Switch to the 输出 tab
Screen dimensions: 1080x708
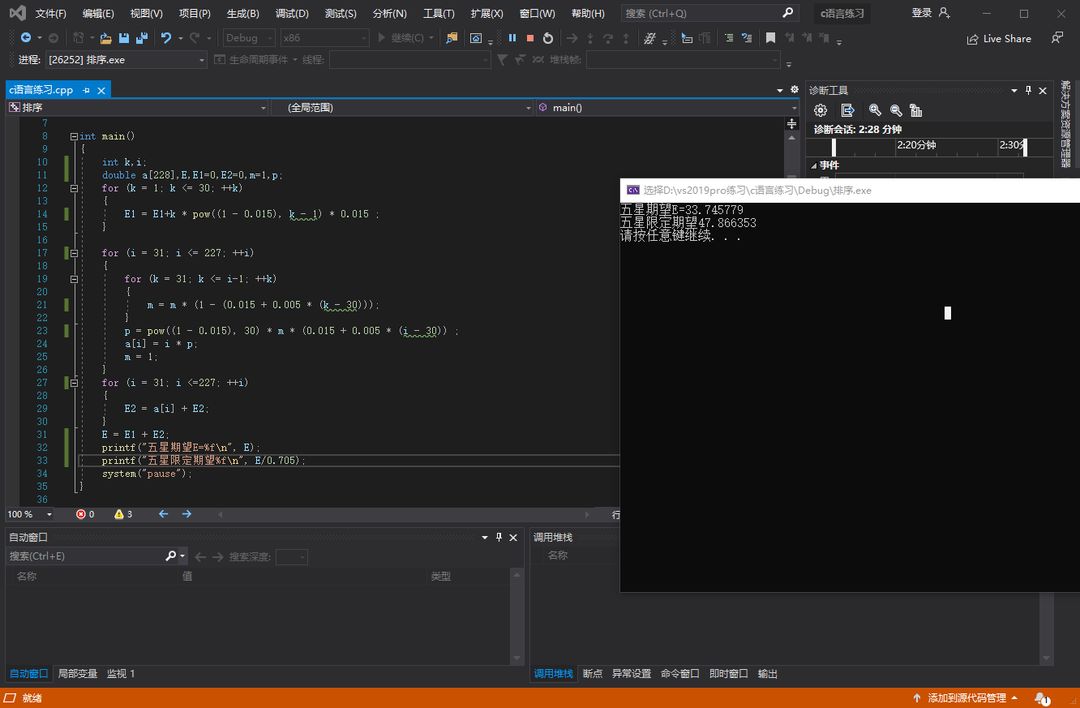tap(767, 674)
